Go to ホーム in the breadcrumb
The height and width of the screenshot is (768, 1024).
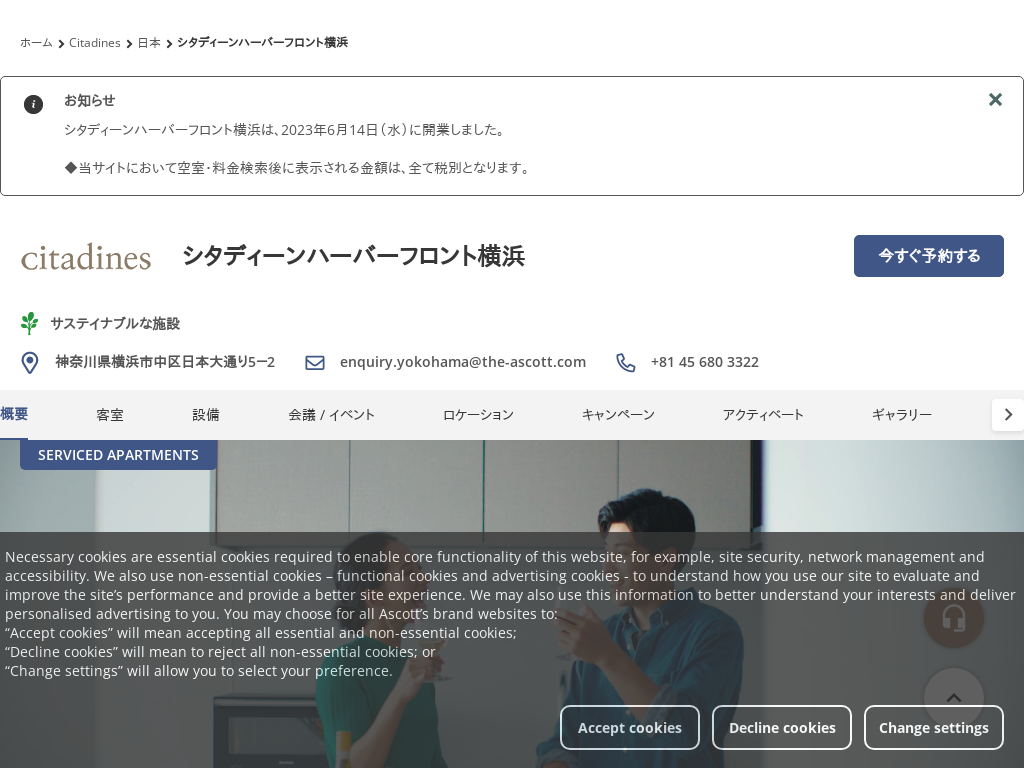(36, 43)
